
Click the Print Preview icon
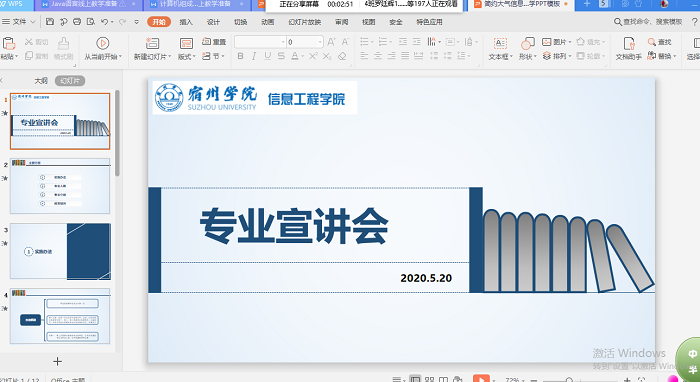tap(91, 22)
